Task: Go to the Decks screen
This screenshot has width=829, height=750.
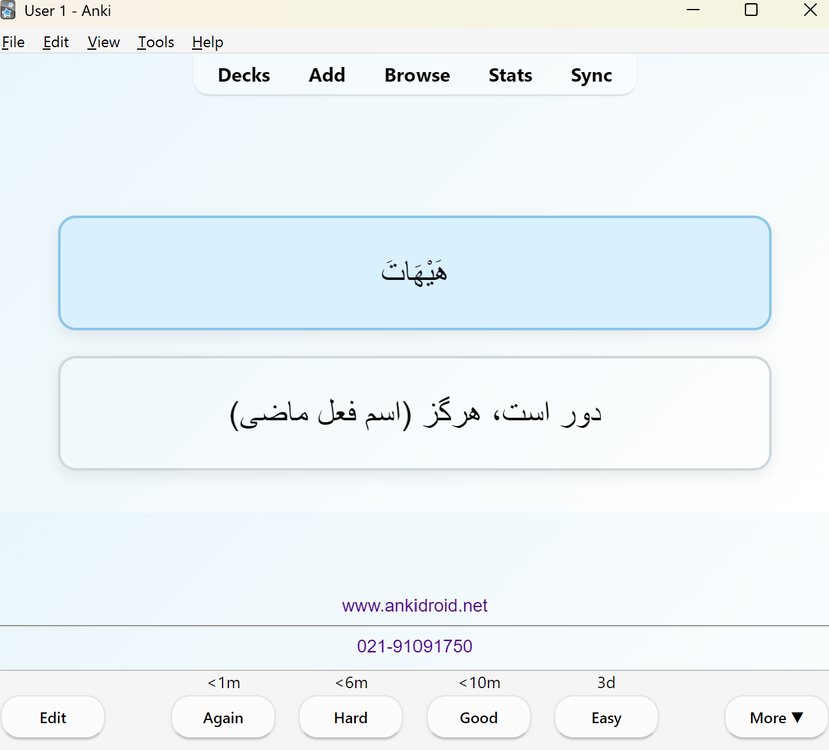Action: point(244,75)
